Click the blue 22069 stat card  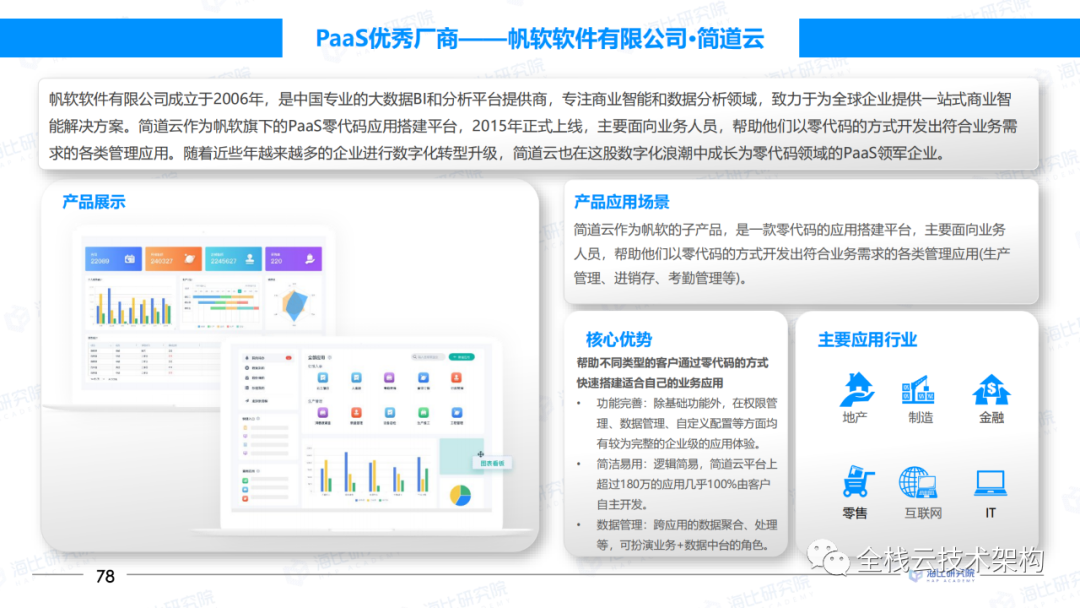point(113,259)
